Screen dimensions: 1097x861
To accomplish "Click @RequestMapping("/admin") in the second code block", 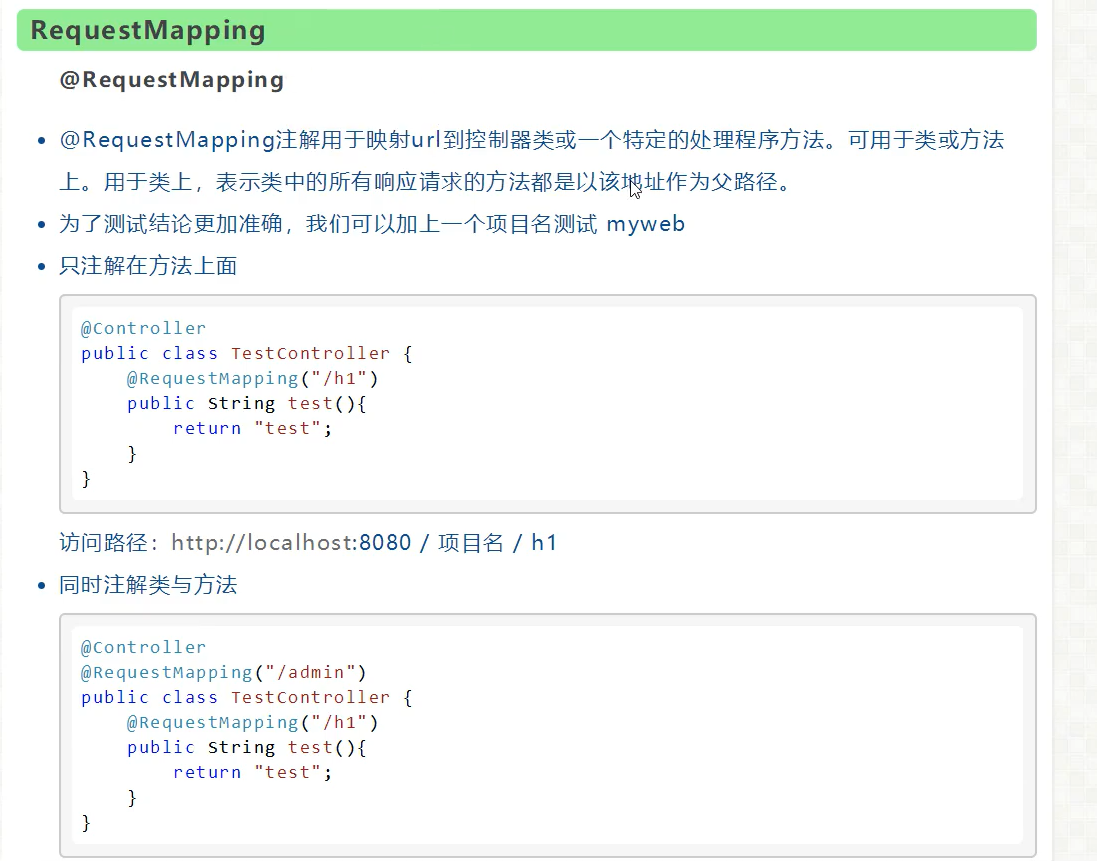I will 223,672.
